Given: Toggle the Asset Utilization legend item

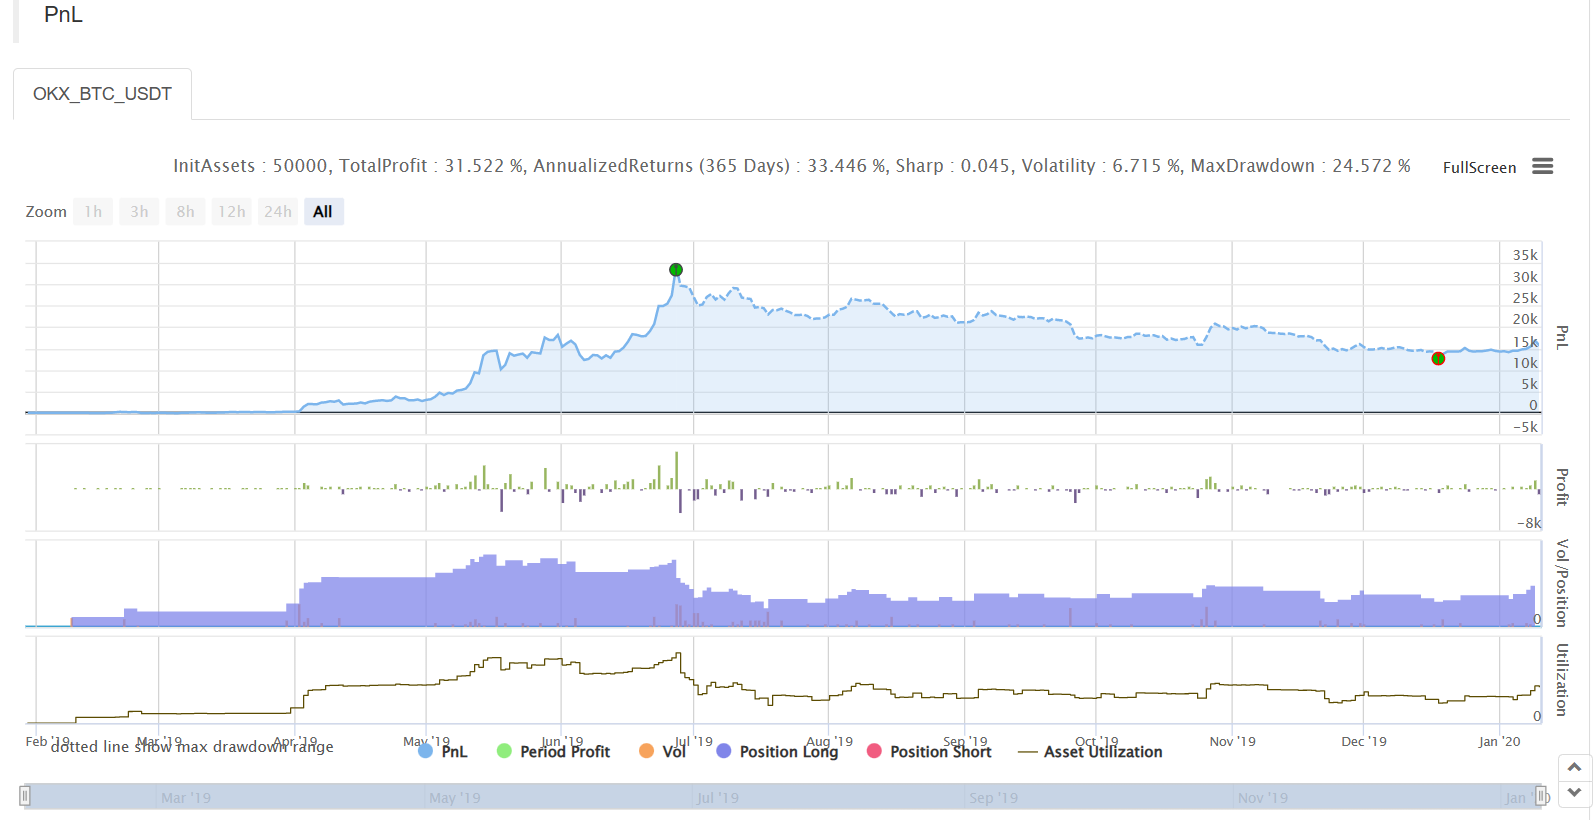Looking at the screenshot, I should (1090, 751).
